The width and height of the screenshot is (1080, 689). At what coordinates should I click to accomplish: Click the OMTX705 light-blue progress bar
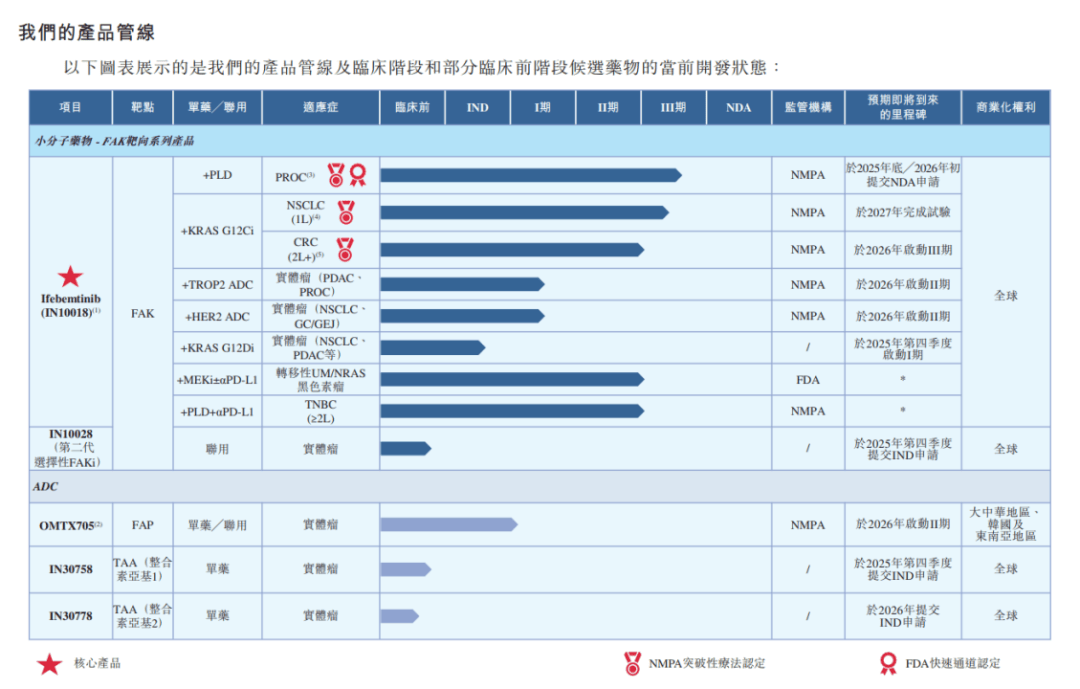pos(447,525)
